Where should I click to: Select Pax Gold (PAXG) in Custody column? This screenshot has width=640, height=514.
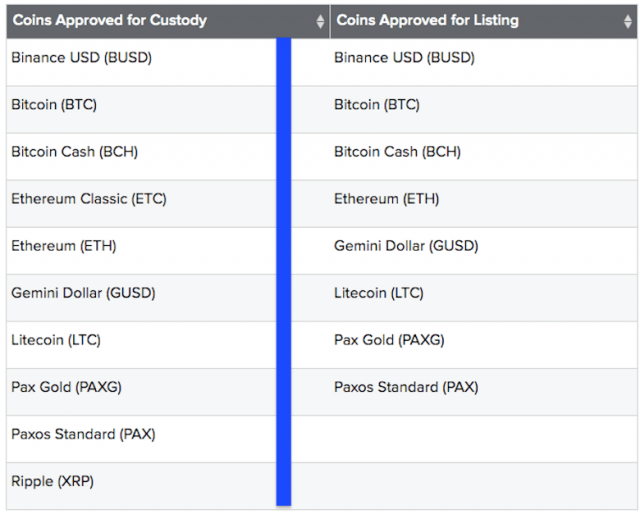[66, 387]
